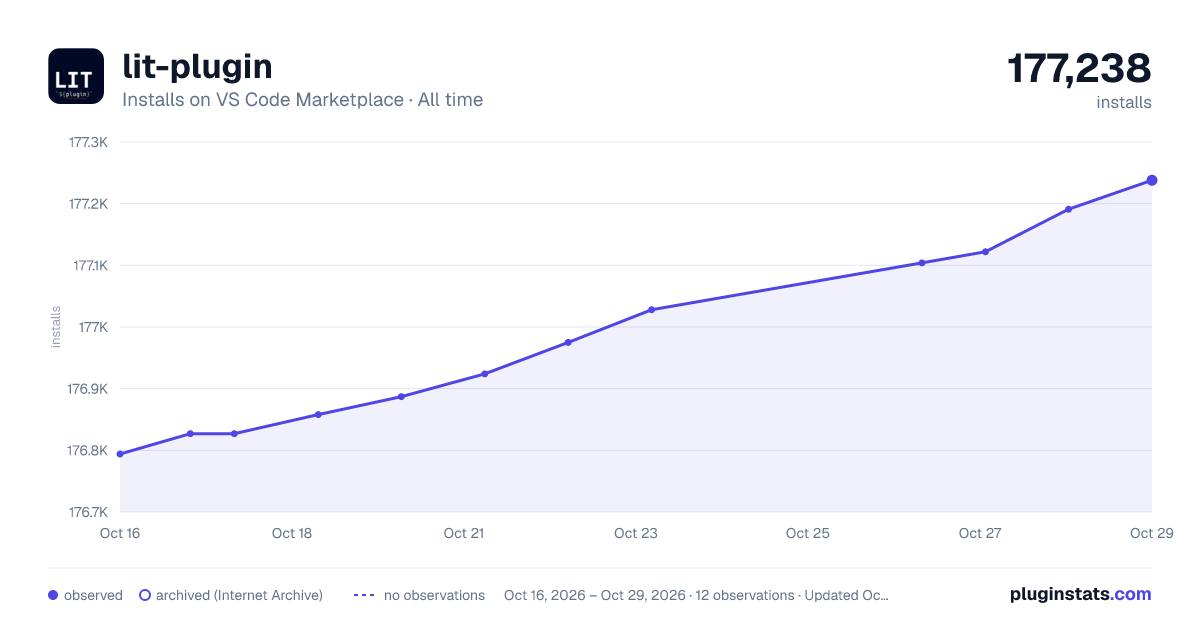Click the archived legend hollow circle icon
1200x630 pixels.
click(145, 595)
